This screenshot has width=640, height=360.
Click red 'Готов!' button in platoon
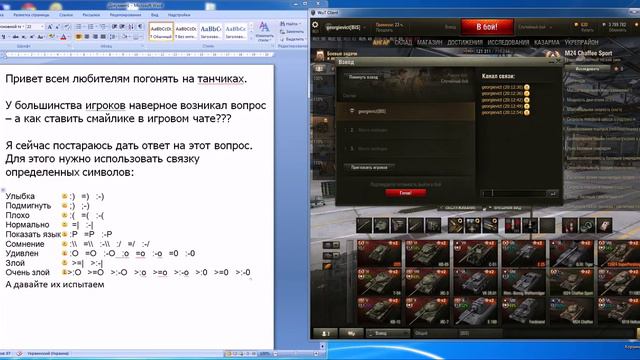[x=406, y=193]
